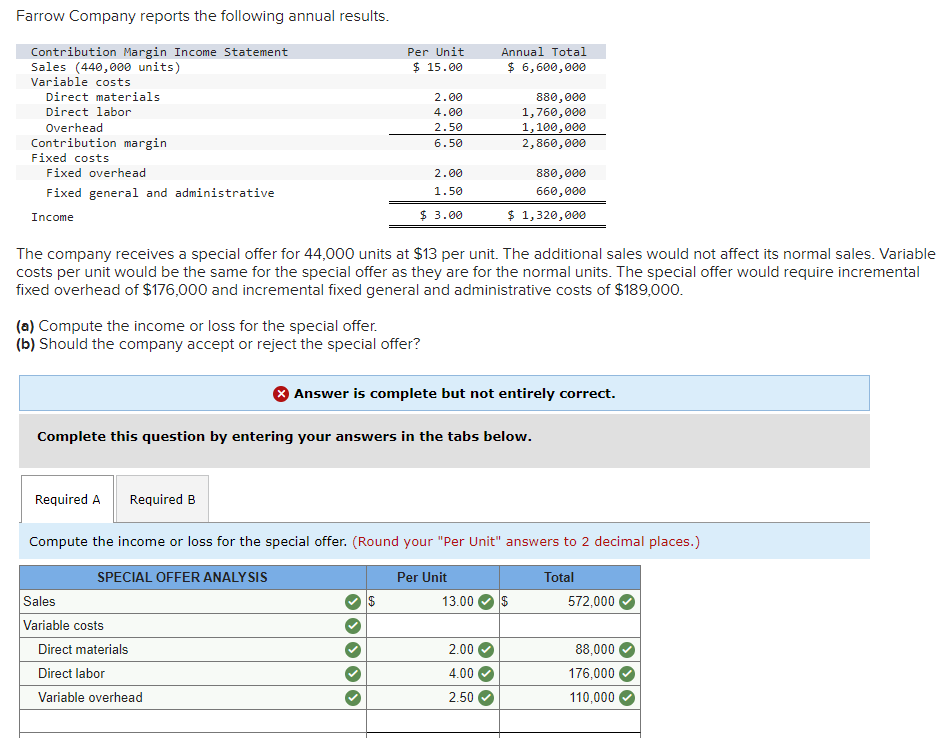Click checkmark next to 4.00 per unit
This screenshot has height=738, width=948.
pos(485,673)
